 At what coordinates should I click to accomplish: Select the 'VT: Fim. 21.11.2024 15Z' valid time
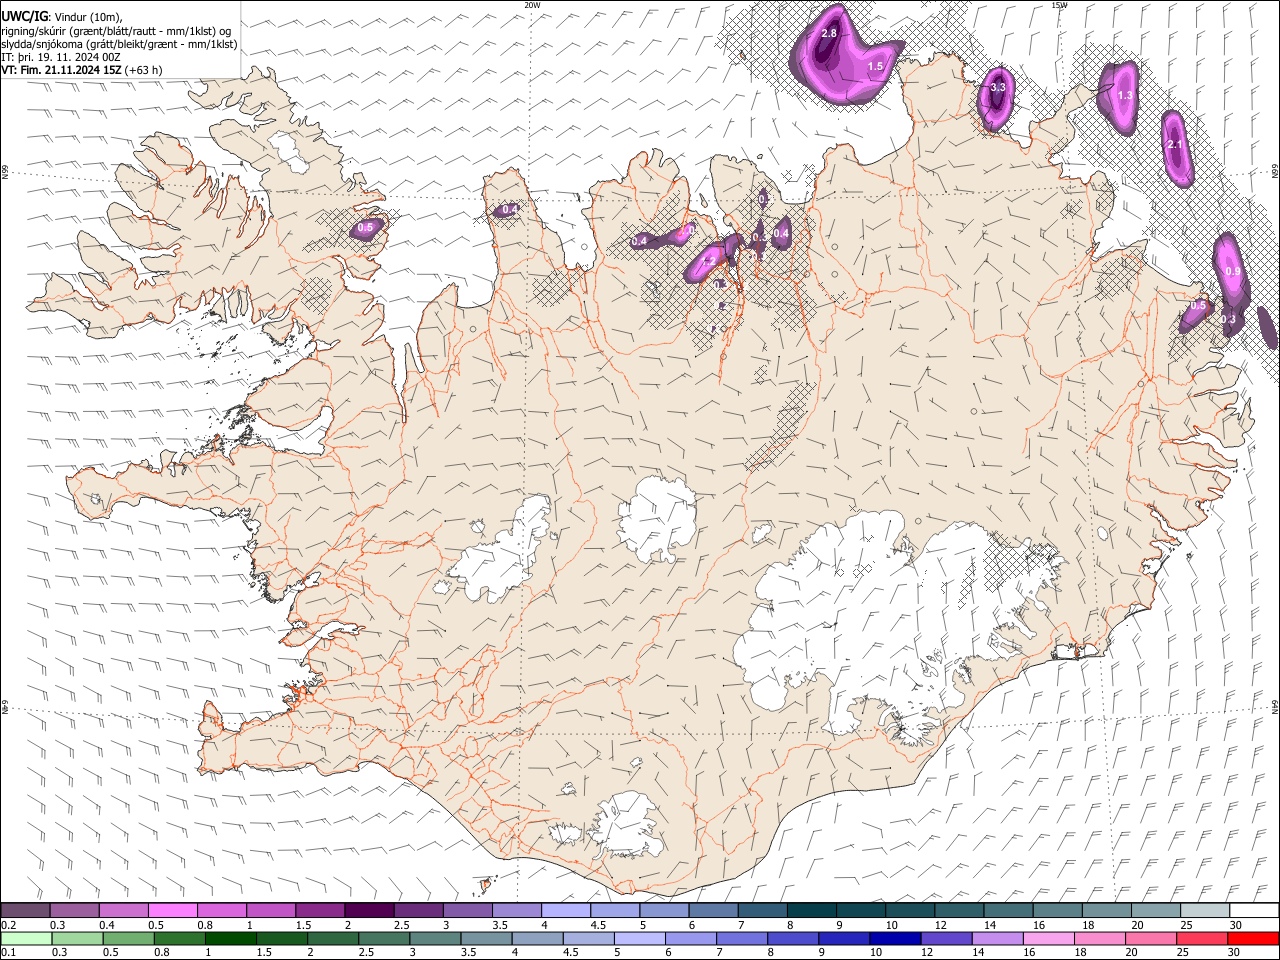[62, 70]
